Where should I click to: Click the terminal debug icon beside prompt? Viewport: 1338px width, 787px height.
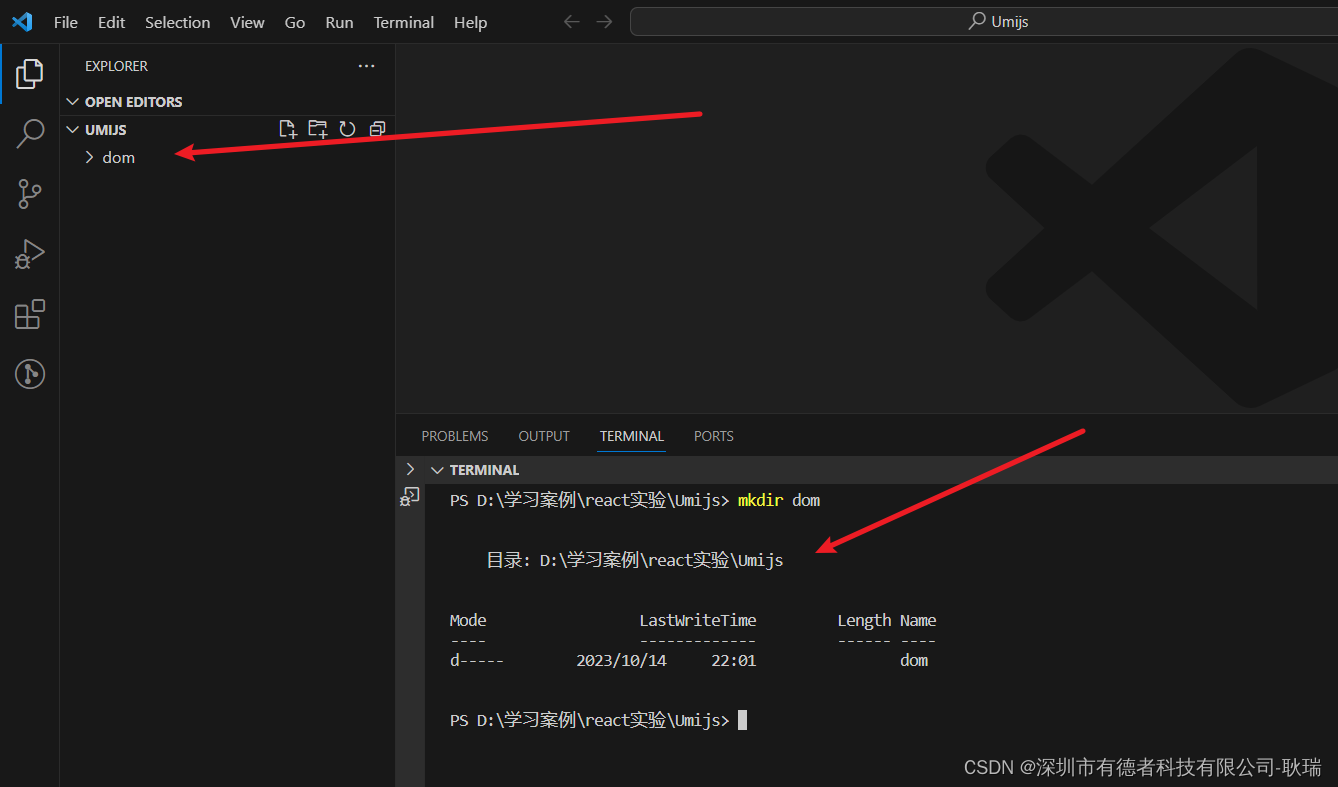click(x=410, y=496)
